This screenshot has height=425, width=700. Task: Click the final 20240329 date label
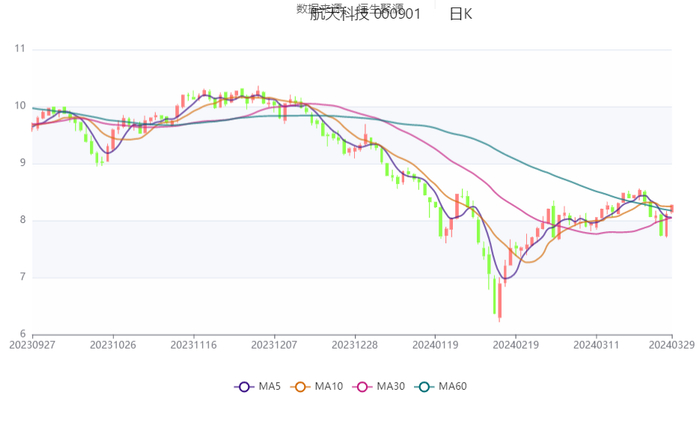pyautogui.click(x=672, y=344)
